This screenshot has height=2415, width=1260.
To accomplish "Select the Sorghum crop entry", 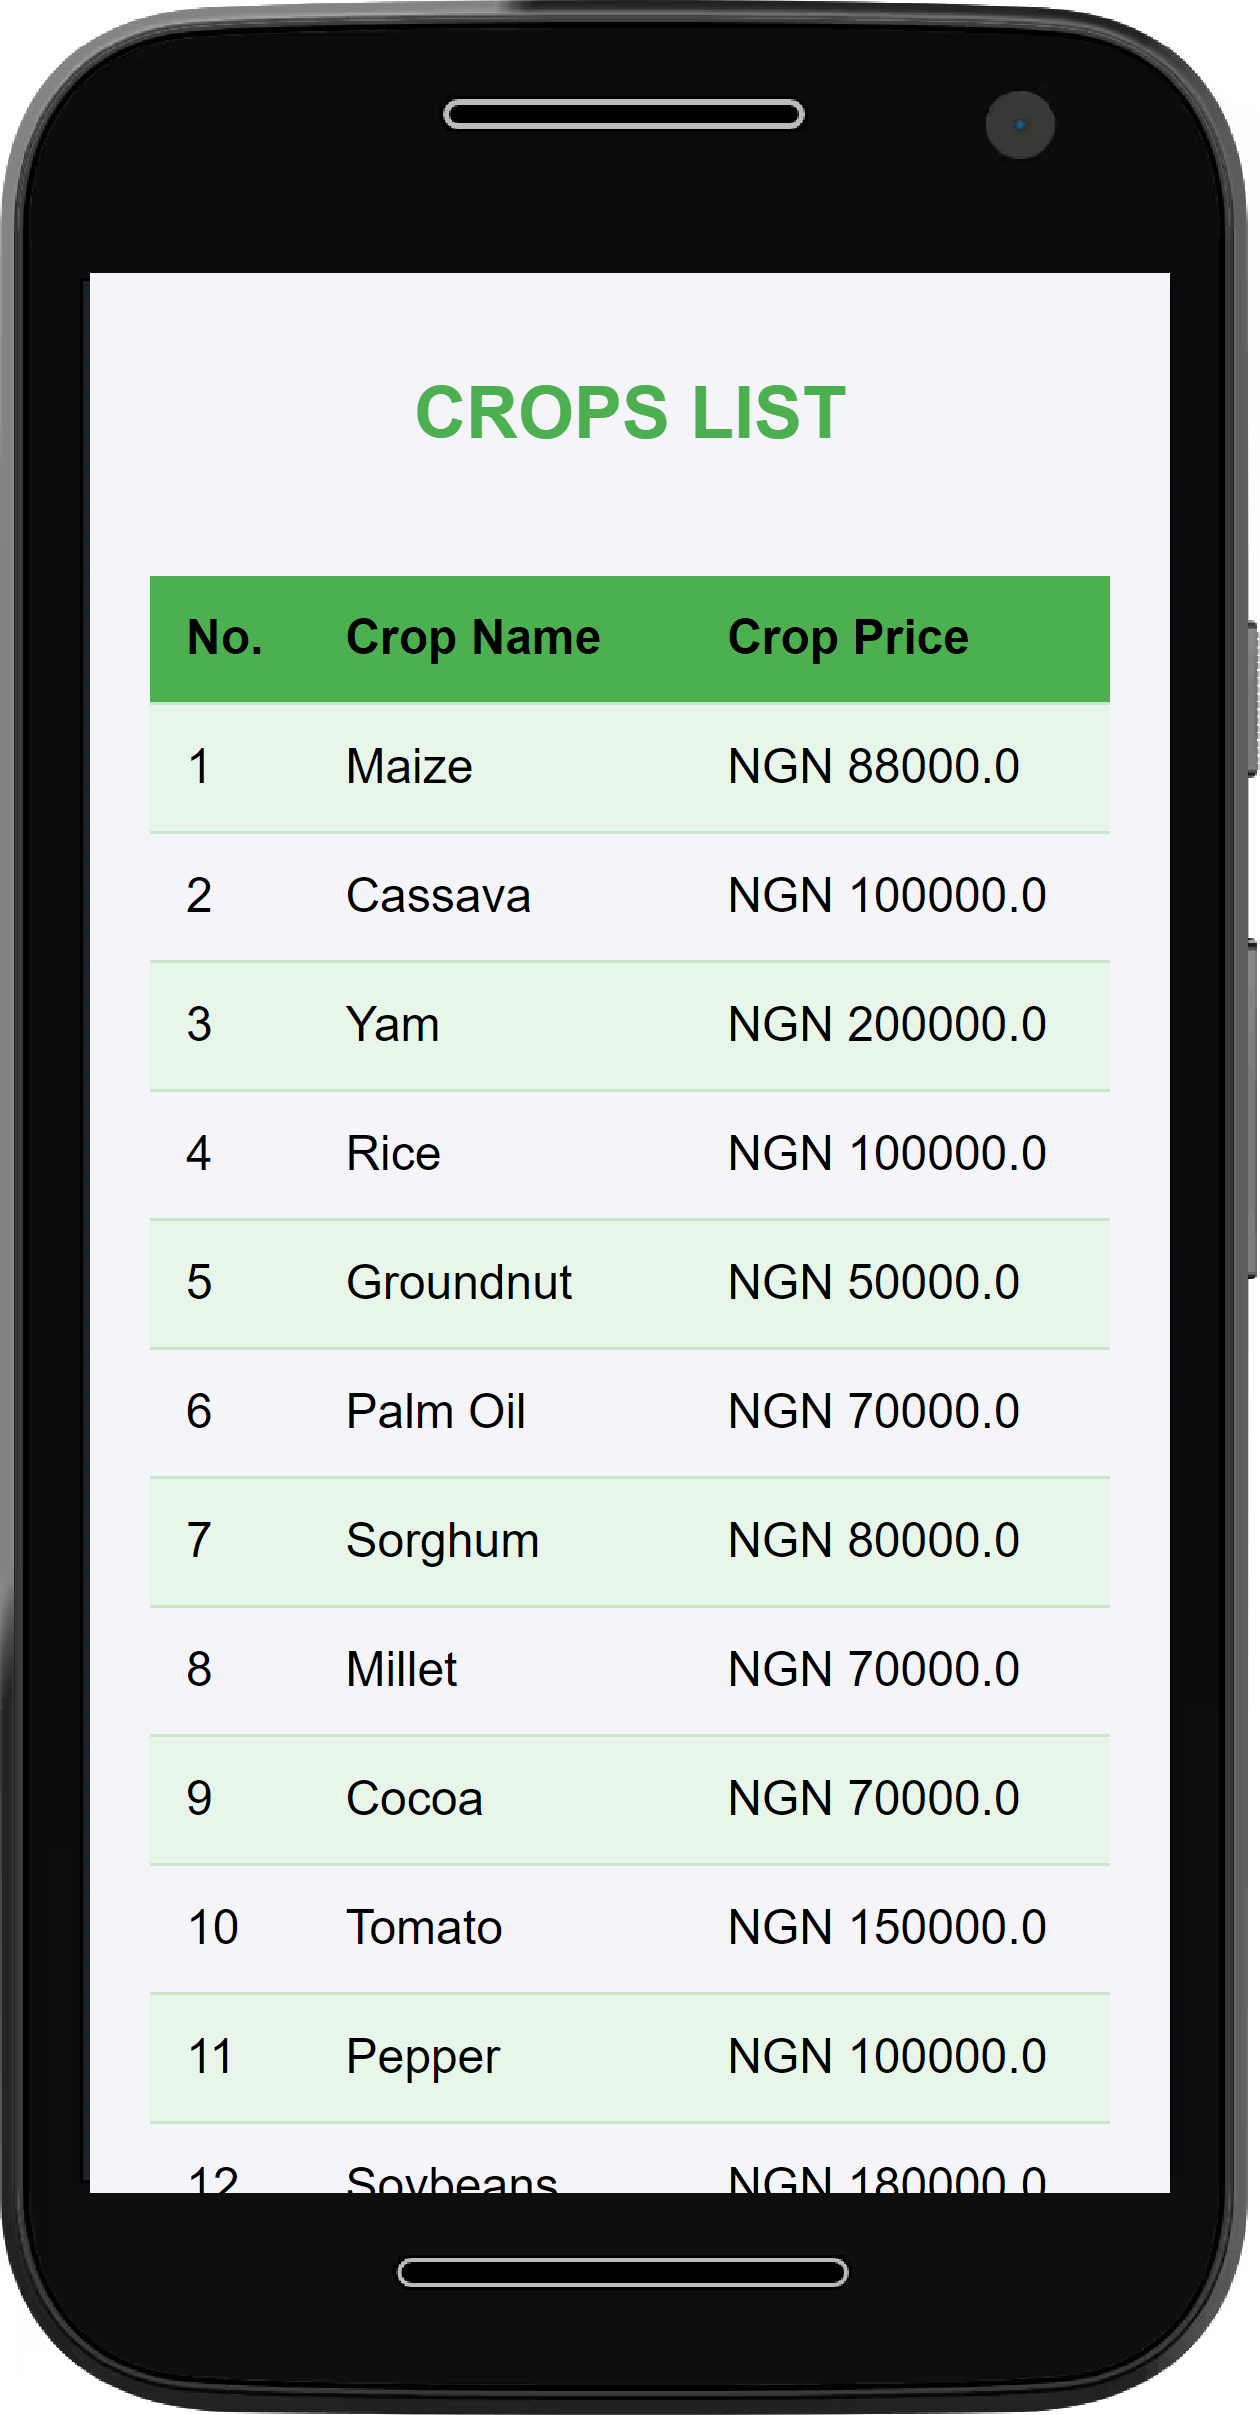I will (442, 1540).
